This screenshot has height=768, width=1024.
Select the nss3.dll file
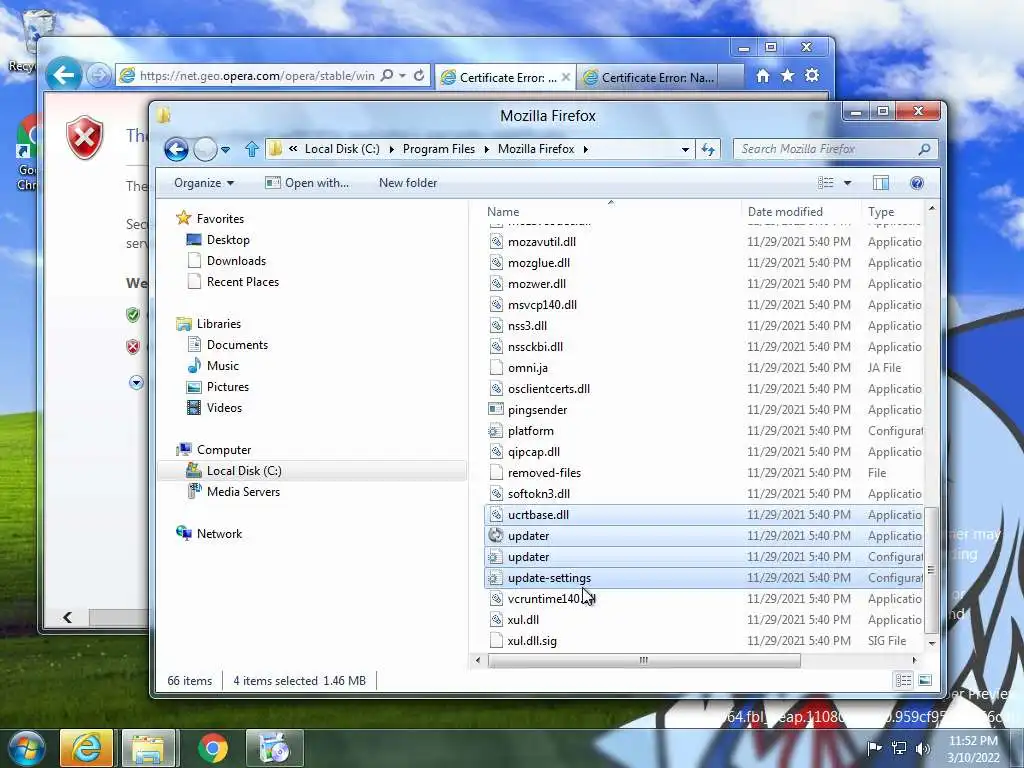pos(528,326)
